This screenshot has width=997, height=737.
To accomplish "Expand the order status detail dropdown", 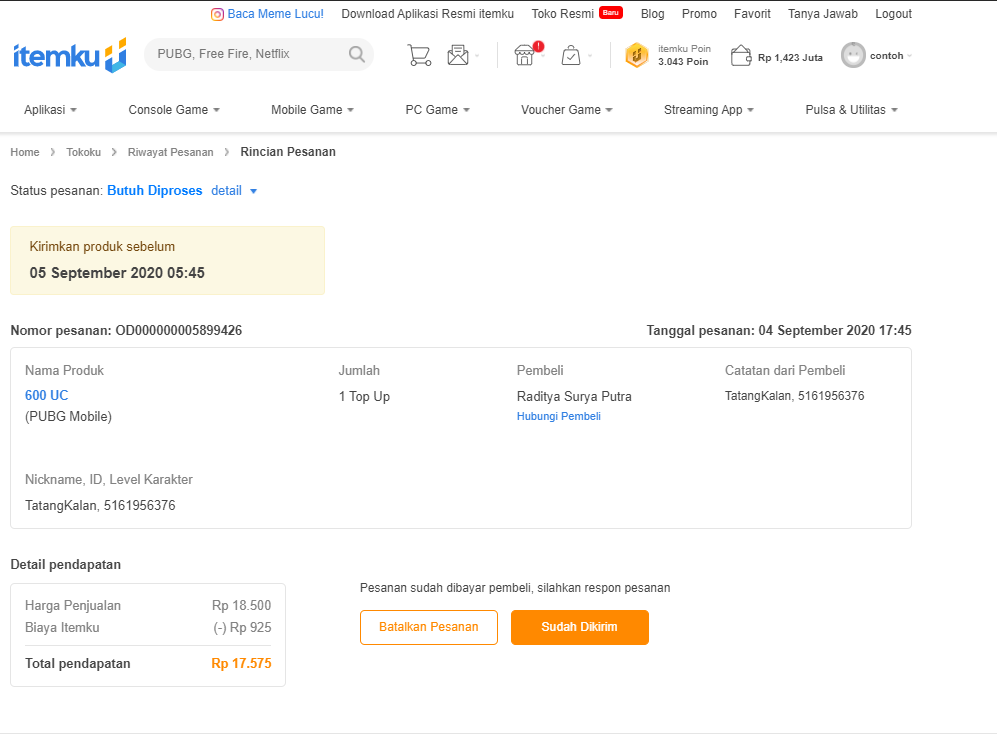I will [234, 191].
